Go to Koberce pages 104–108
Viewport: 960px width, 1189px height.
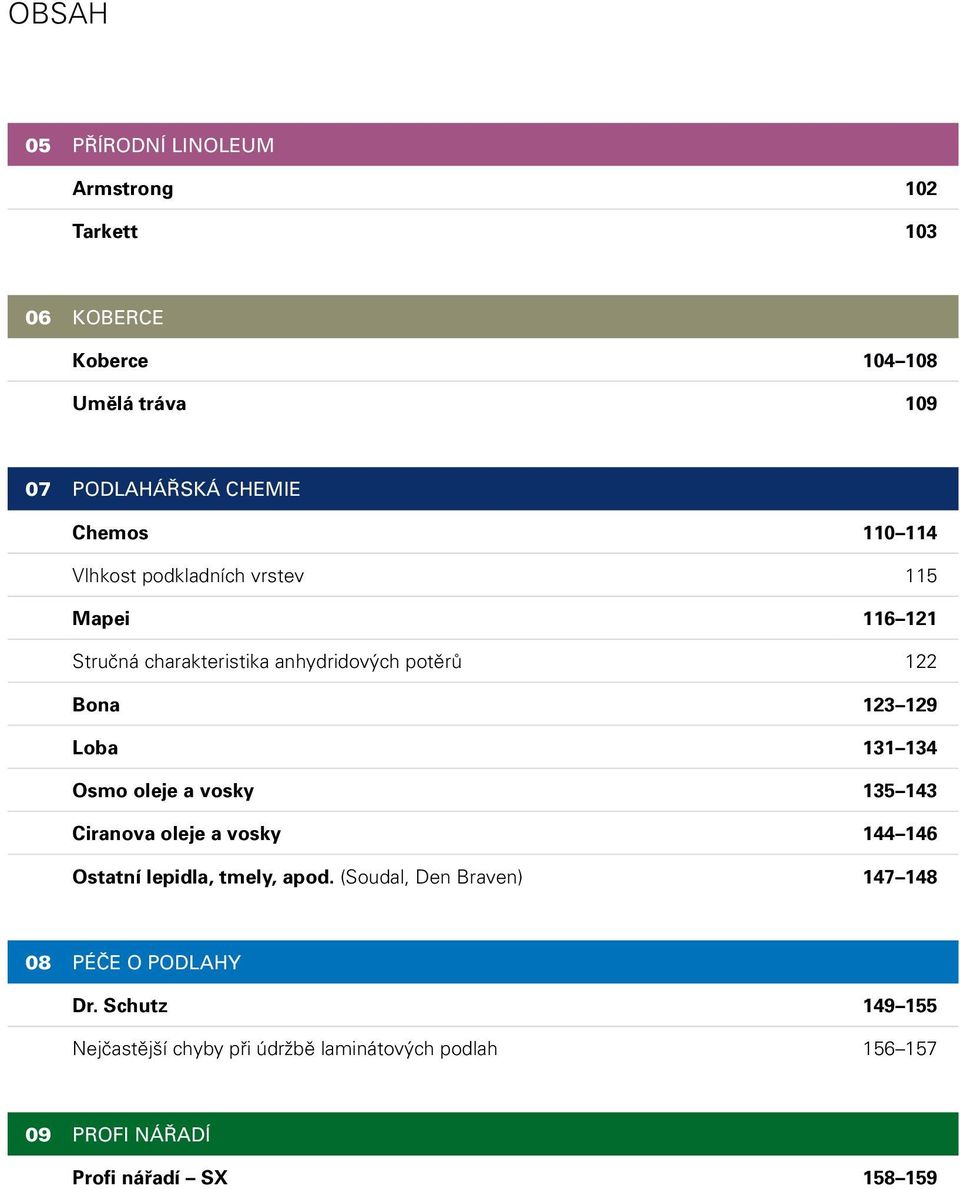(483, 360)
